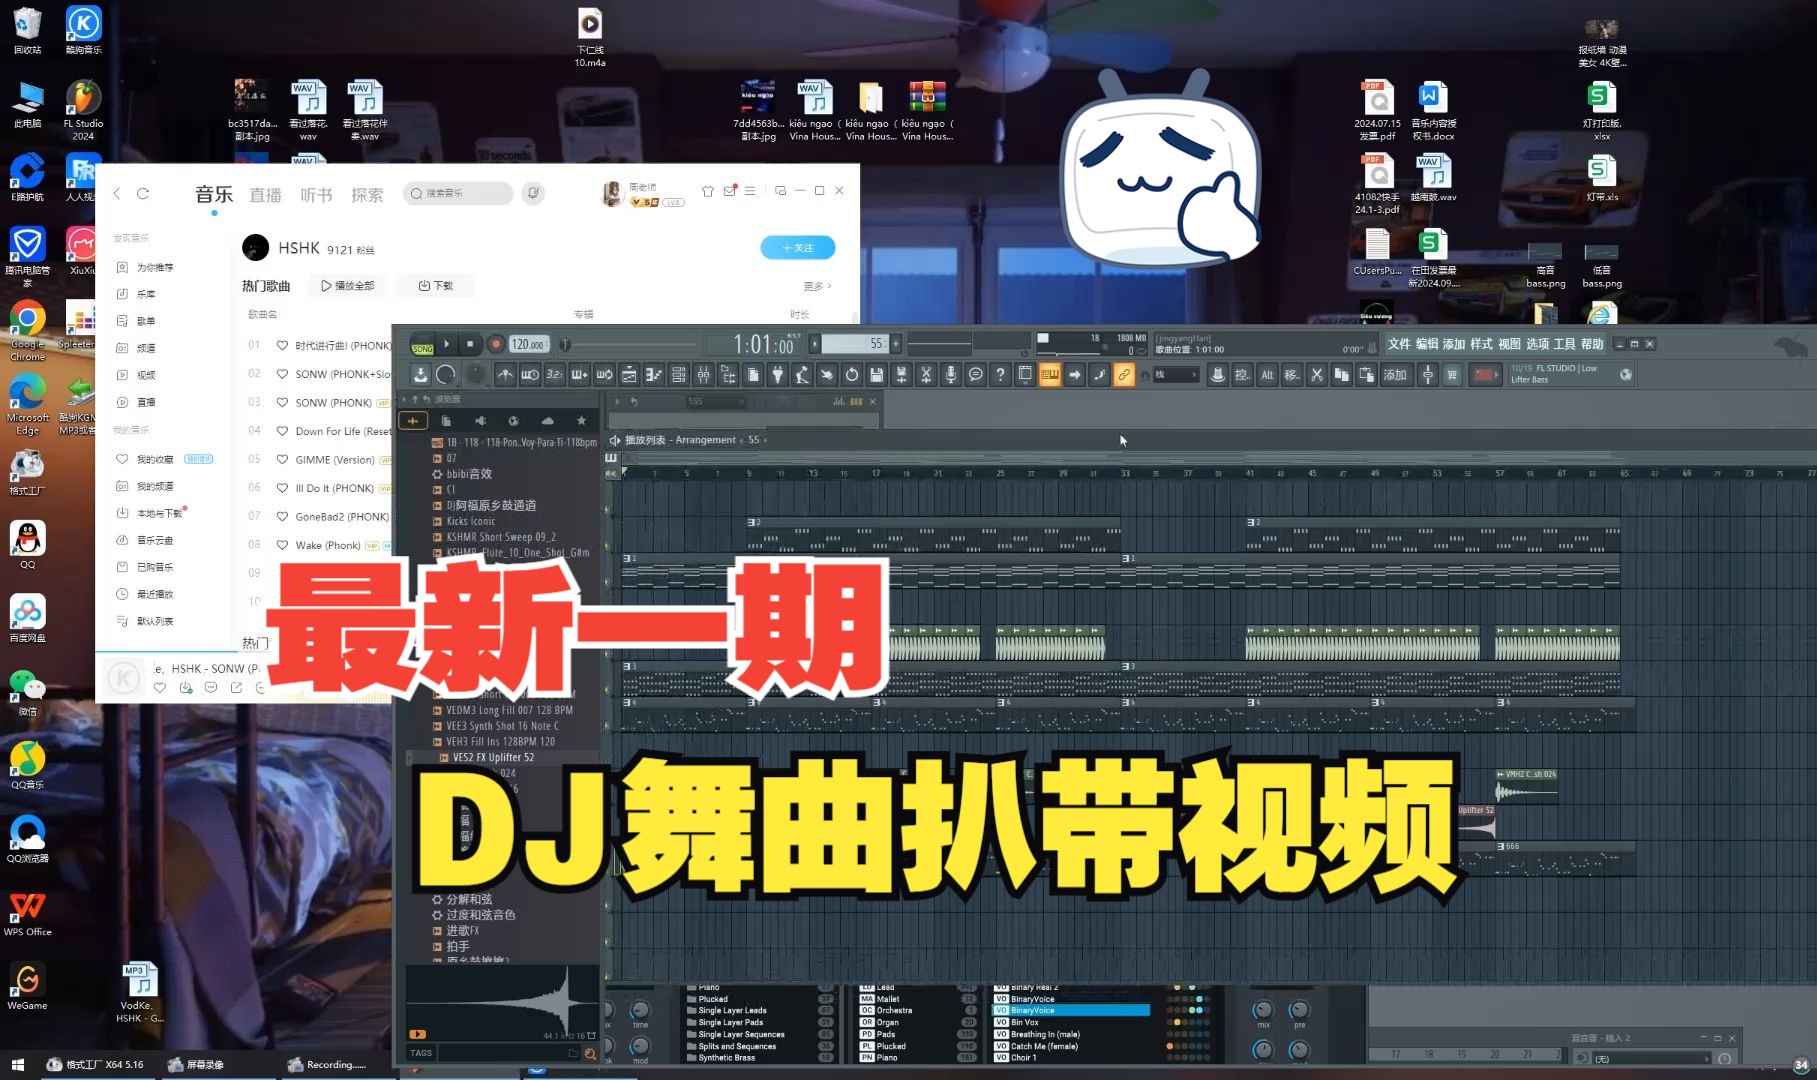The height and width of the screenshot is (1080, 1817).
Task: Open 选项 menu in FL Studio
Action: click(x=1537, y=343)
